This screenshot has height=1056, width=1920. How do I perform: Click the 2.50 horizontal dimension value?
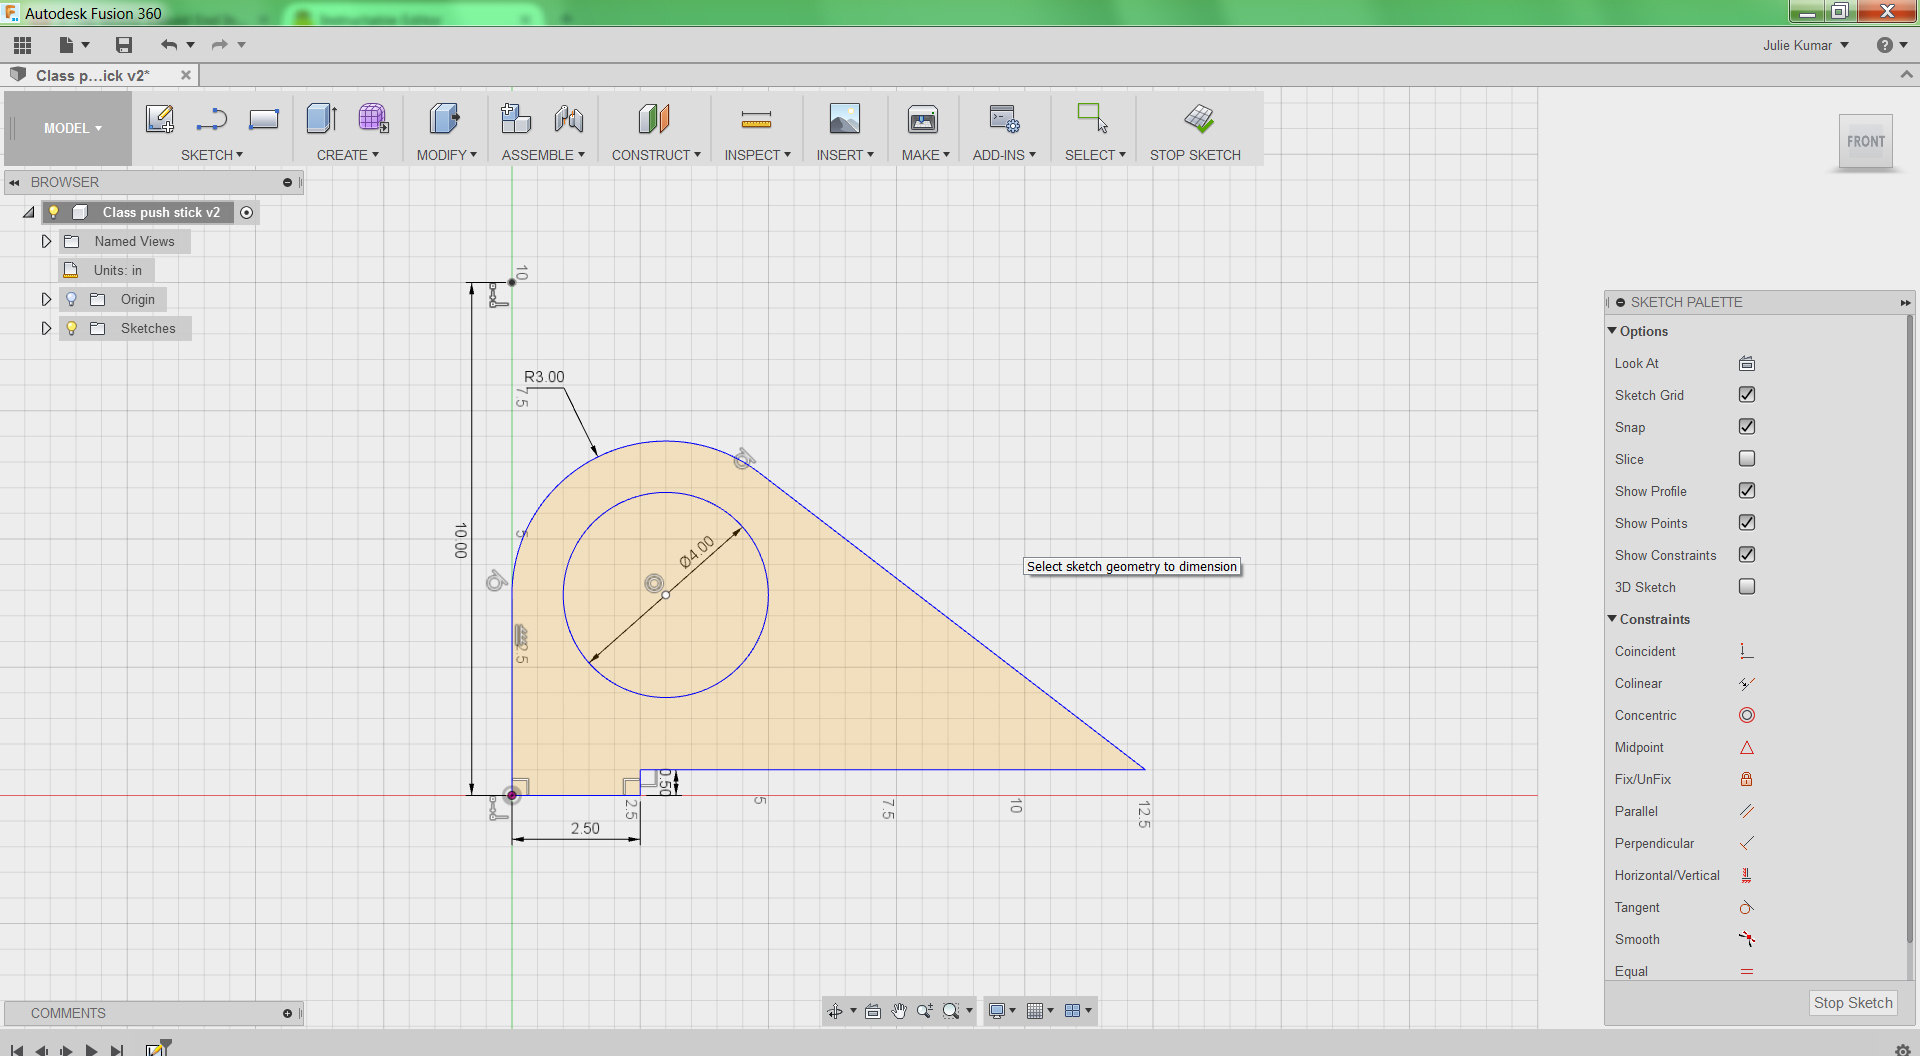coord(585,828)
